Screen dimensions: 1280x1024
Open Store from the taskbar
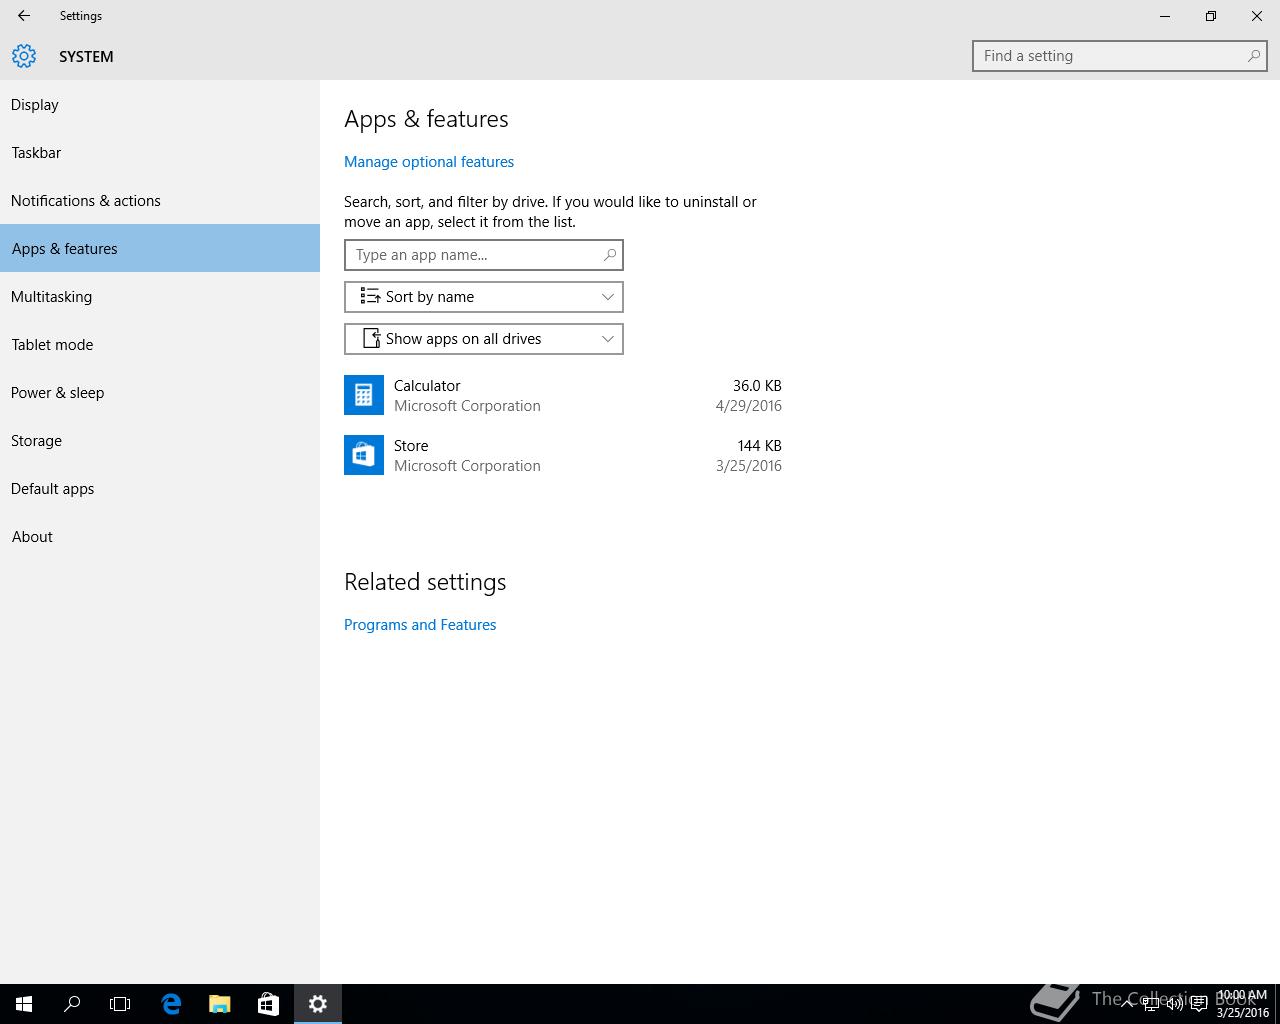268,1004
